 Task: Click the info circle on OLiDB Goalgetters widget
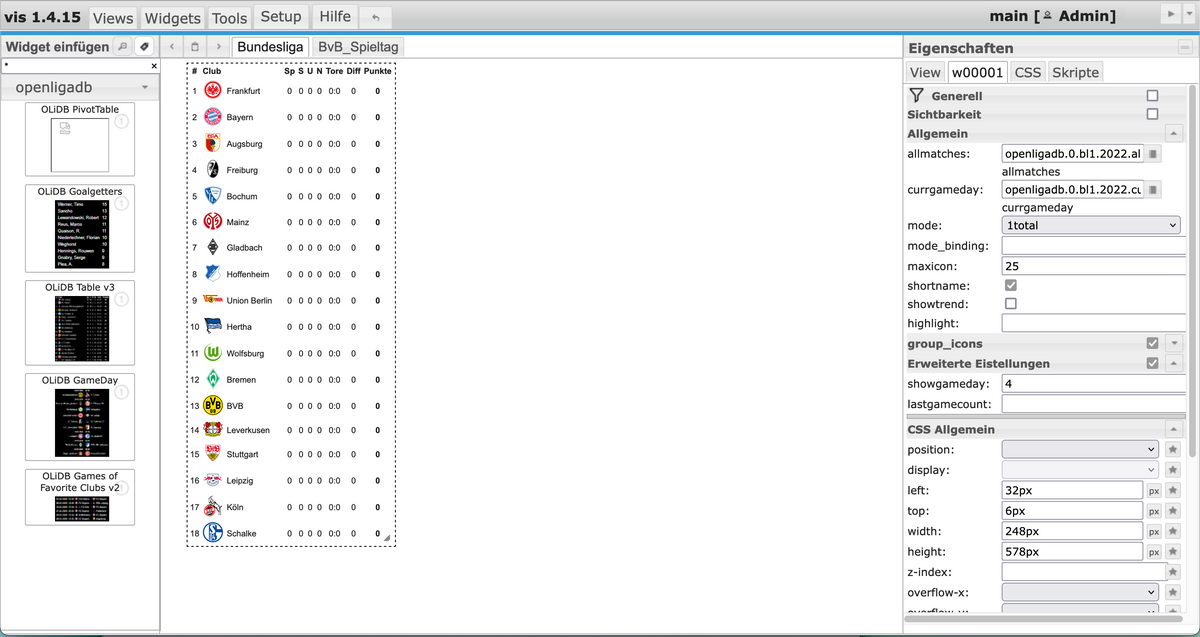(121, 203)
